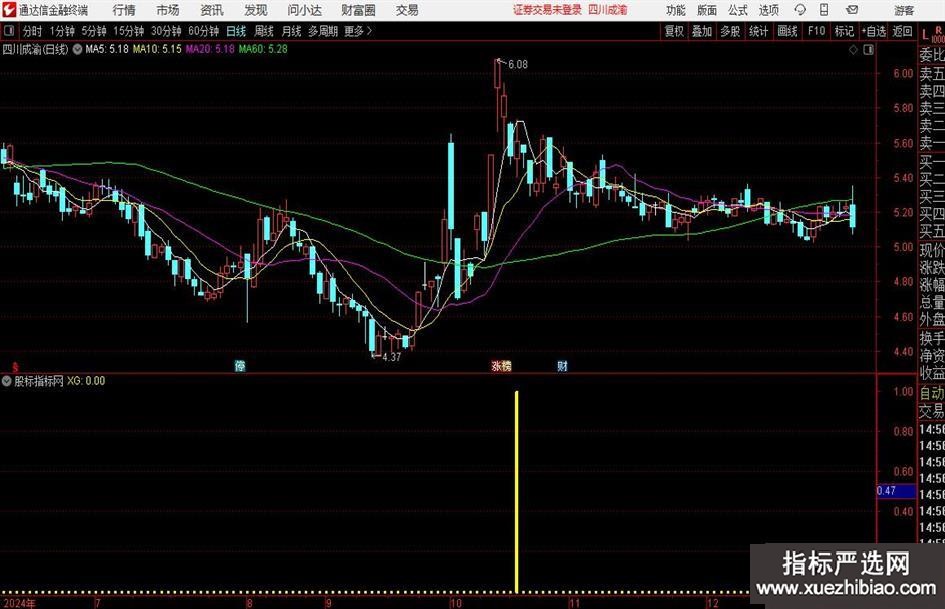Click the 证券交易未登录 login link

[547, 10]
